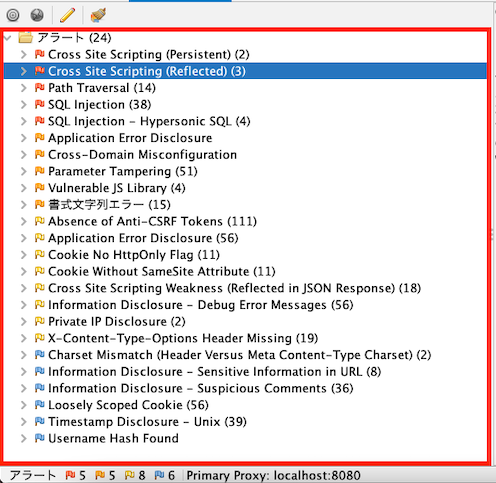Click yellow flag beside Private IP Disclosure
This screenshot has height=483, width=496.
coord(40,321)
